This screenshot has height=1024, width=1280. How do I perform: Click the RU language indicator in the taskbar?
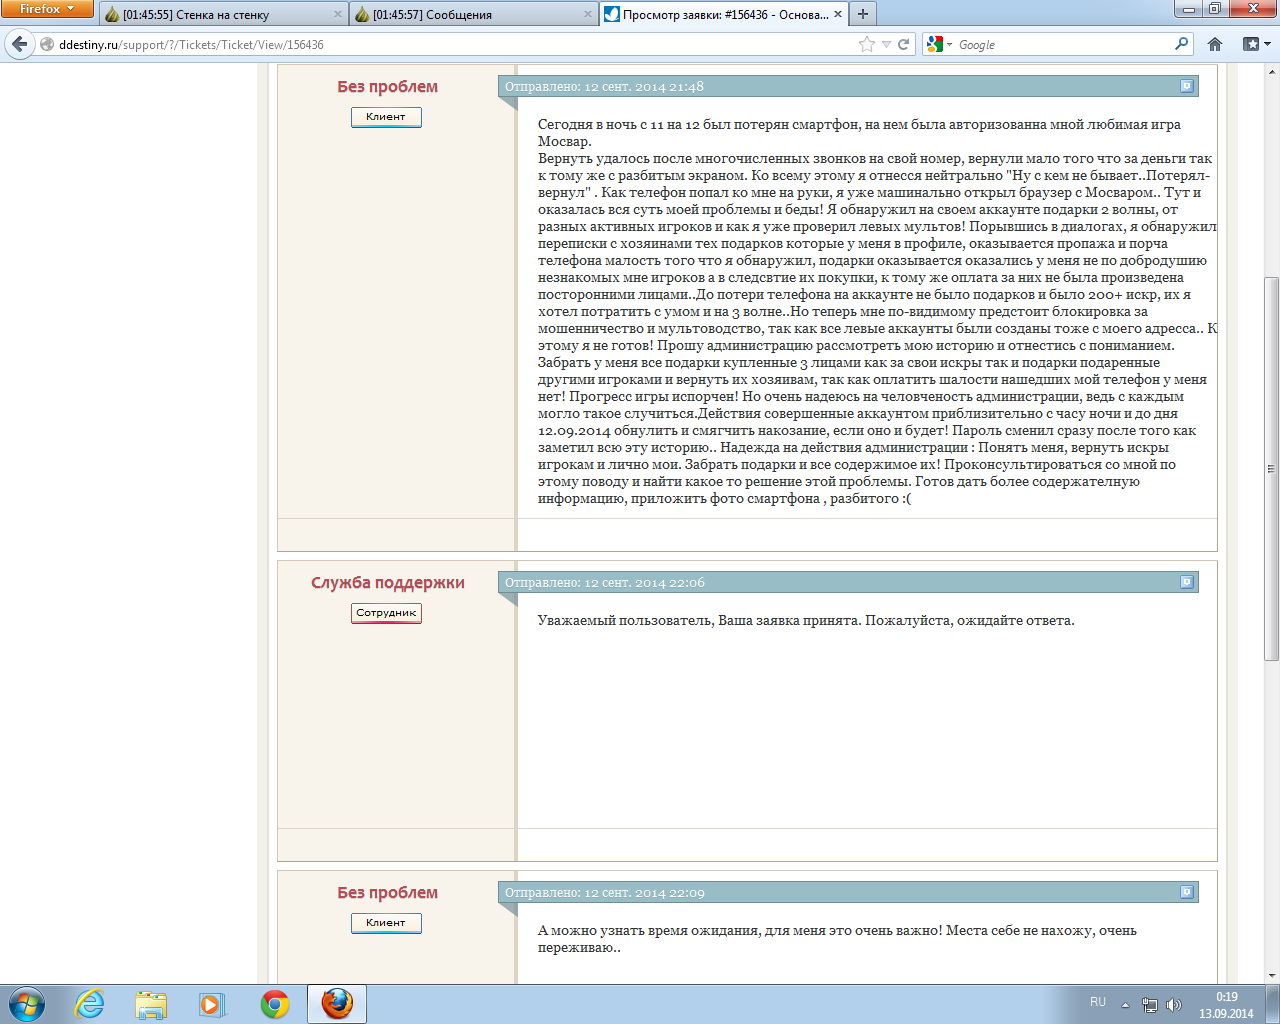point(1098,1002)
